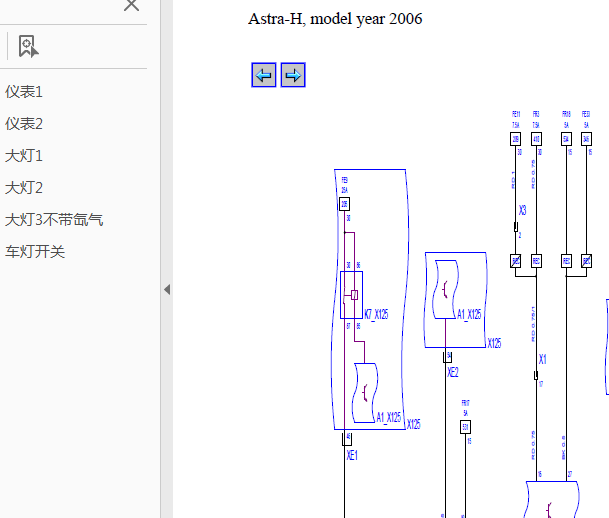Viewport: 609px width, 518px height.
Task: Go to bookmark 车灯开关
Action: coord(35,252)
